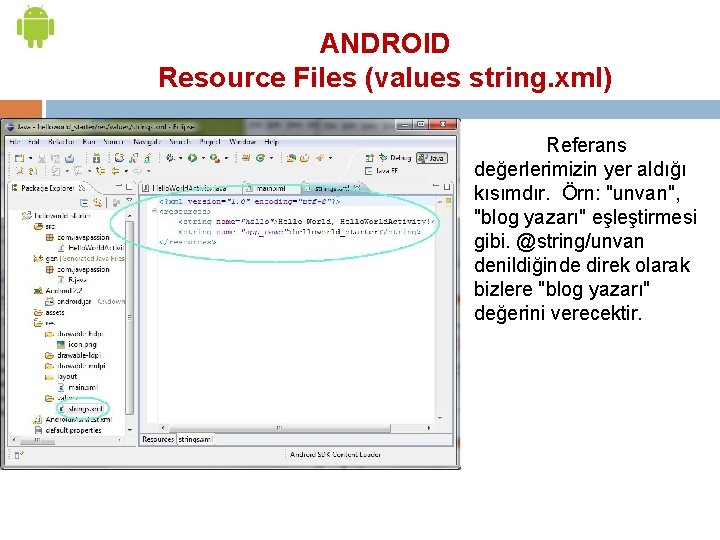
Task: Switch to the HelloWorldActivity.java editor tab
Action: (x=190, y=188)
